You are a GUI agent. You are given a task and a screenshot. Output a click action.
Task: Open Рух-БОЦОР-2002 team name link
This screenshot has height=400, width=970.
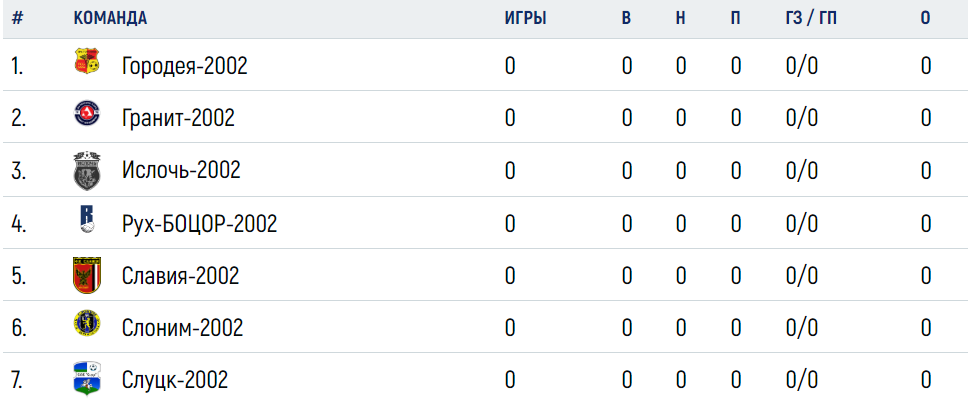tap(199, 224)
